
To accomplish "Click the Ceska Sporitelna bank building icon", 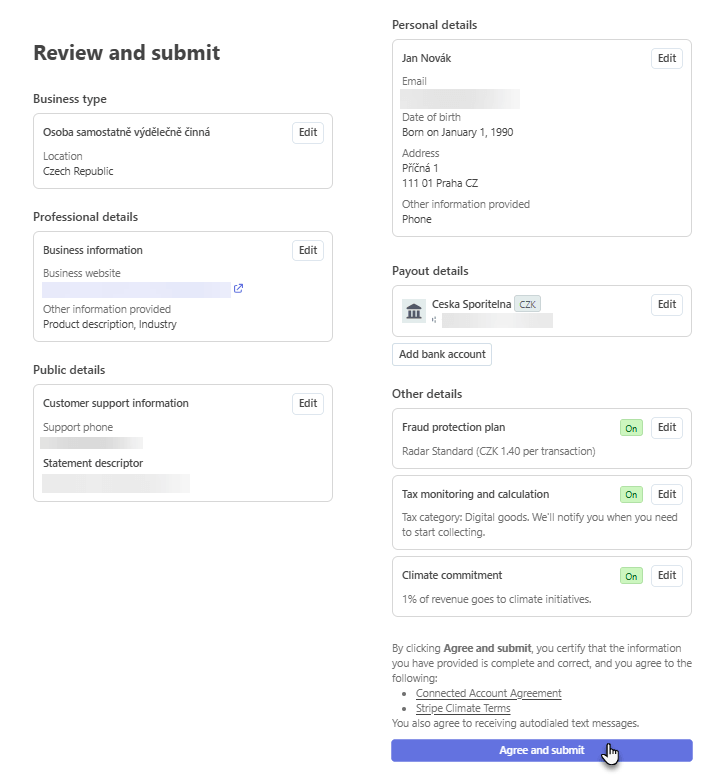I will click(x=414, y=311).
